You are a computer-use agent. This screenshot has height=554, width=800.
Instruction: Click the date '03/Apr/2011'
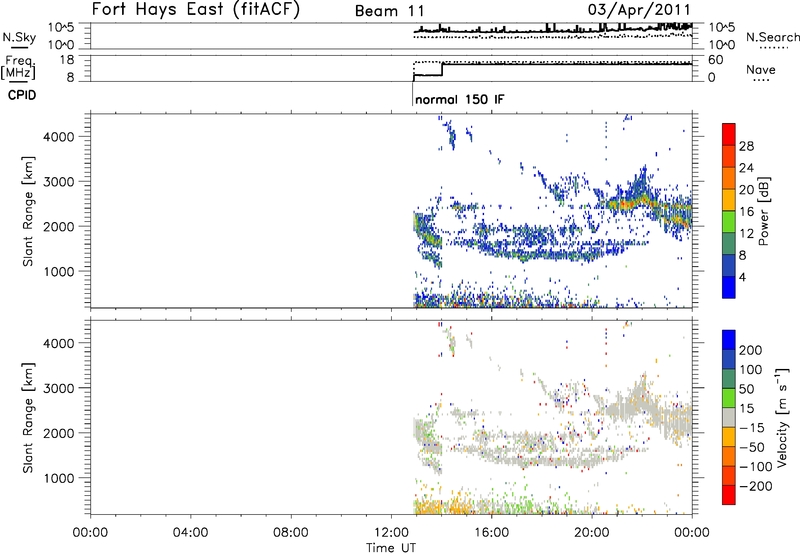coord(639,10)
